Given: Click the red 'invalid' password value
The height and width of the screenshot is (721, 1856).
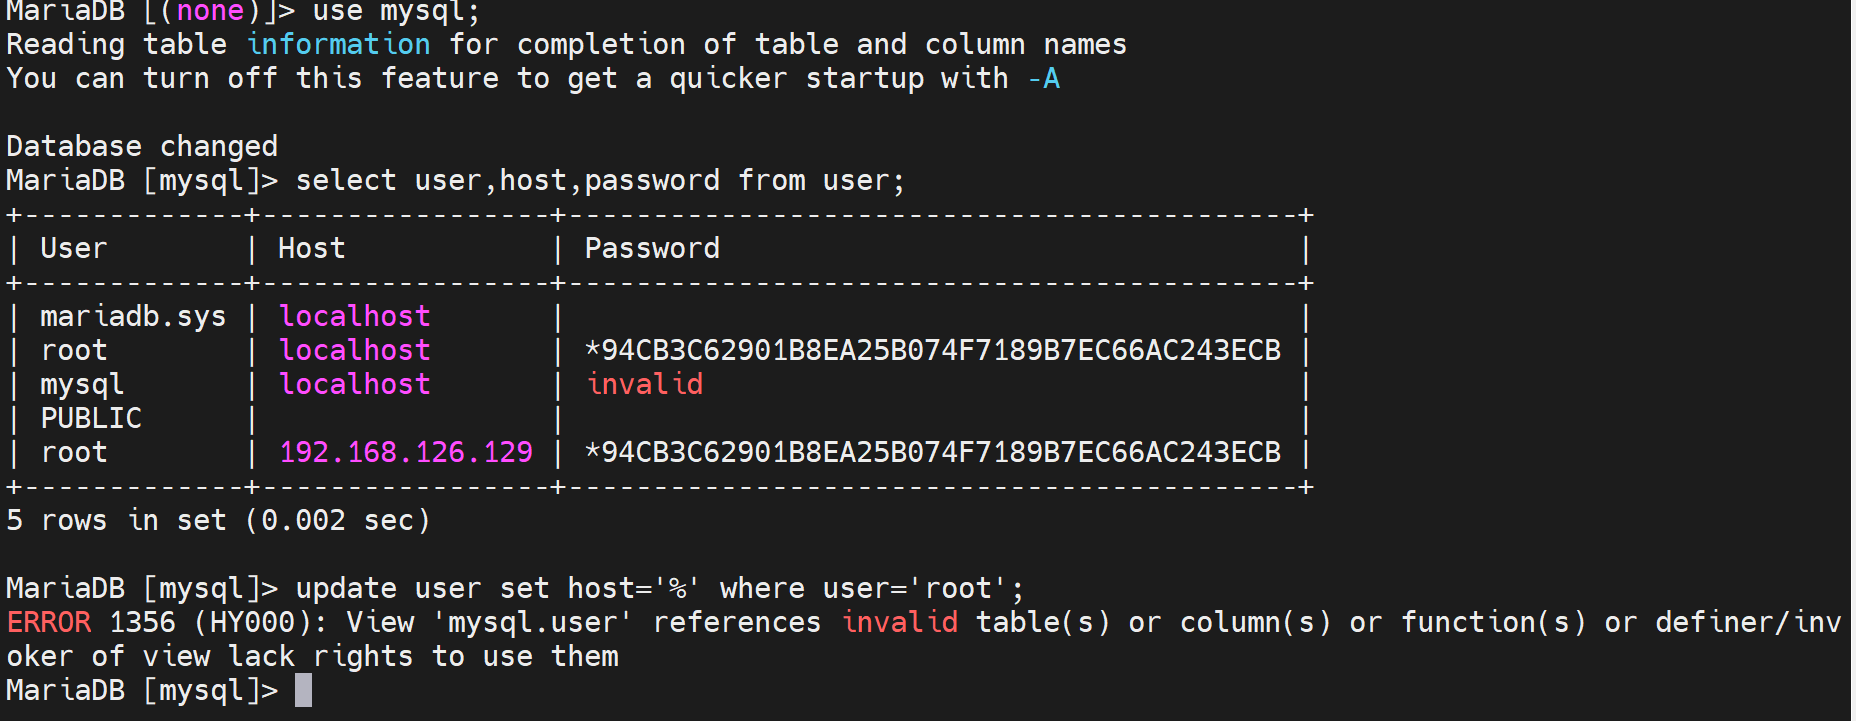Looking at the screenshot, I should 645,384.
